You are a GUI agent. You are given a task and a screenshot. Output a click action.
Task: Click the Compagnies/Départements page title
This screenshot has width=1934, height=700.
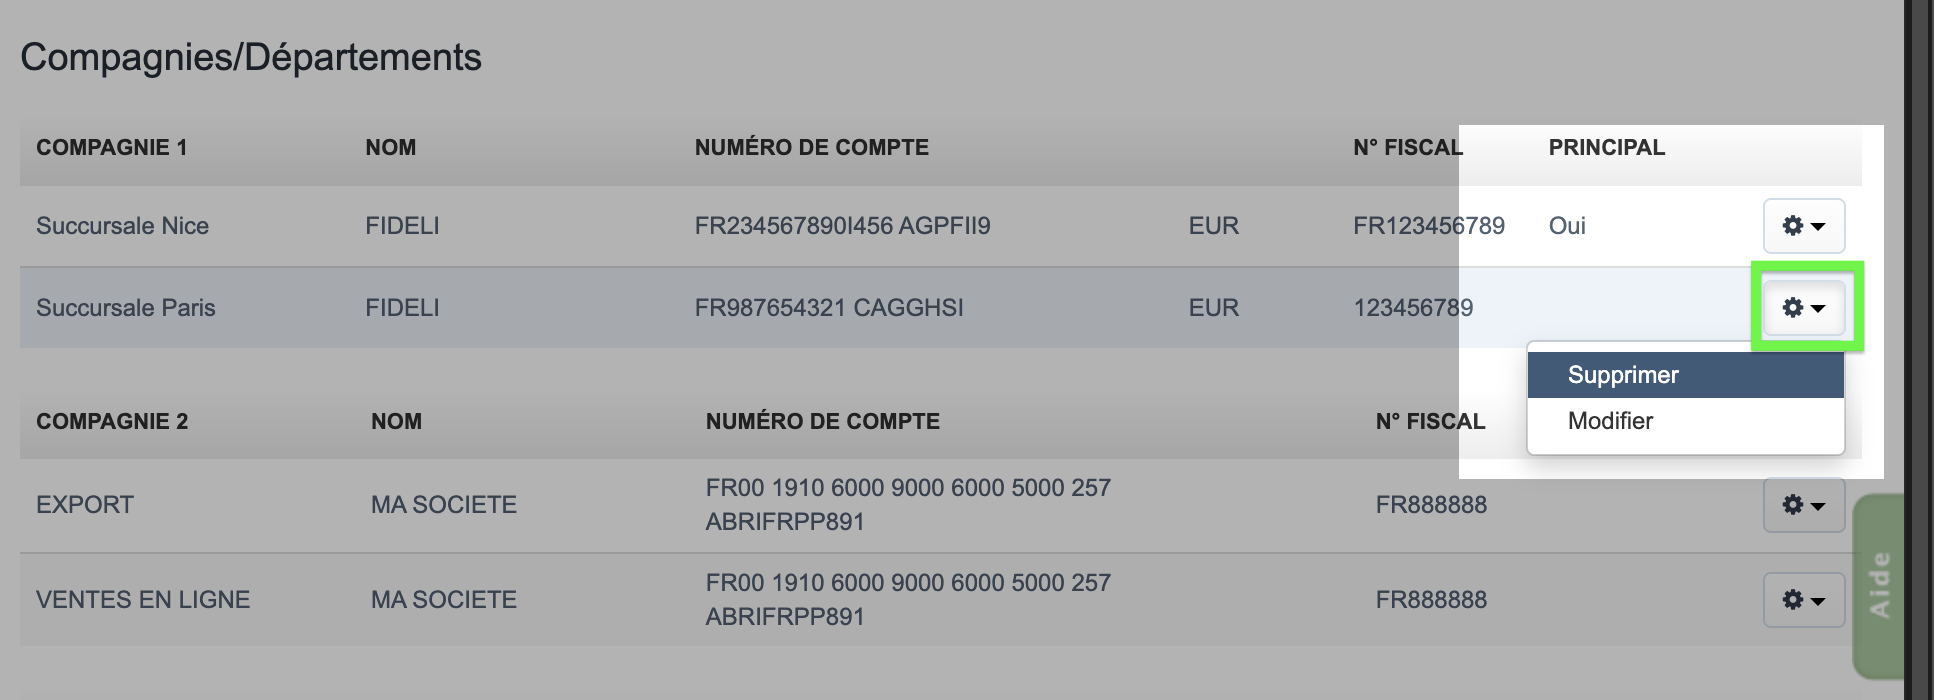pos(252,57)
